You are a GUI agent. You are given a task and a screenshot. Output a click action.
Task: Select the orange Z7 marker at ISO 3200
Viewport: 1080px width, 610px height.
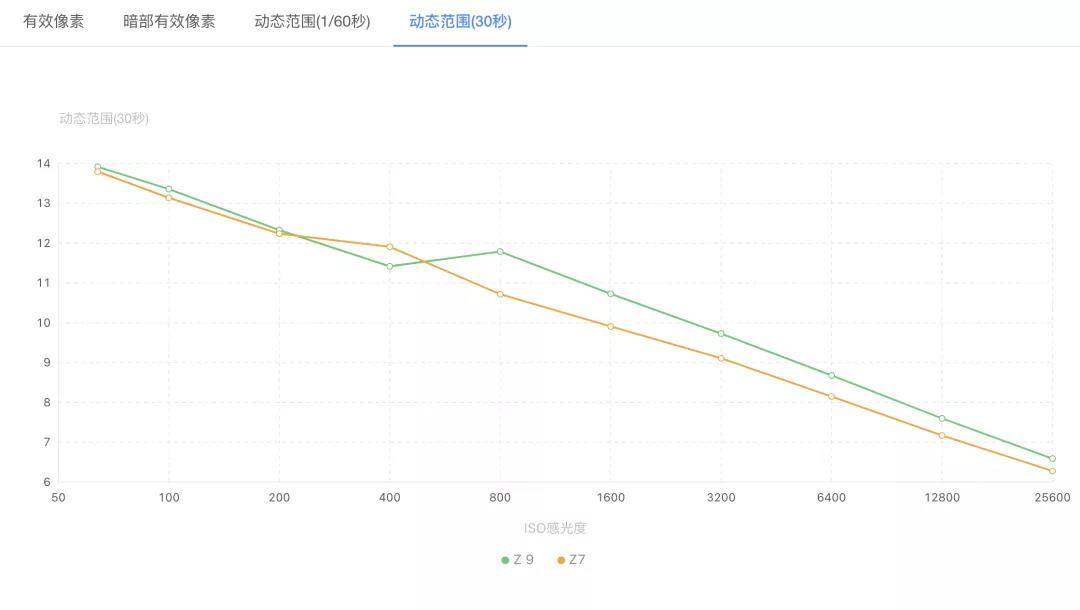pos(721,358)
